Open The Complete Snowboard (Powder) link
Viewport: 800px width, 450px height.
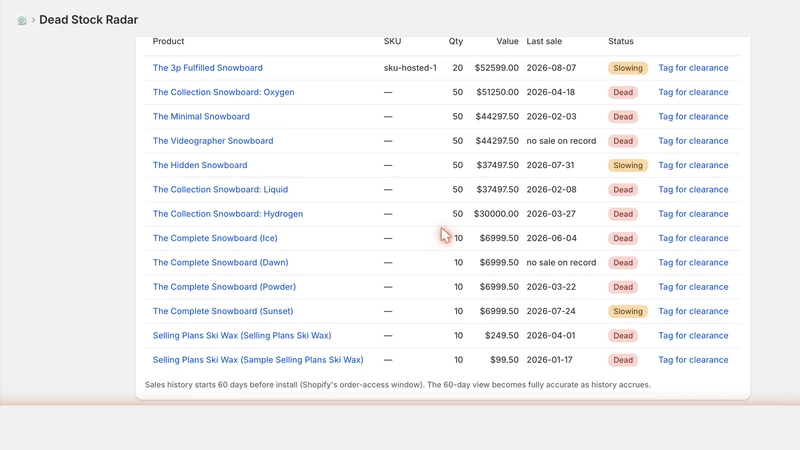coord(224,287)
